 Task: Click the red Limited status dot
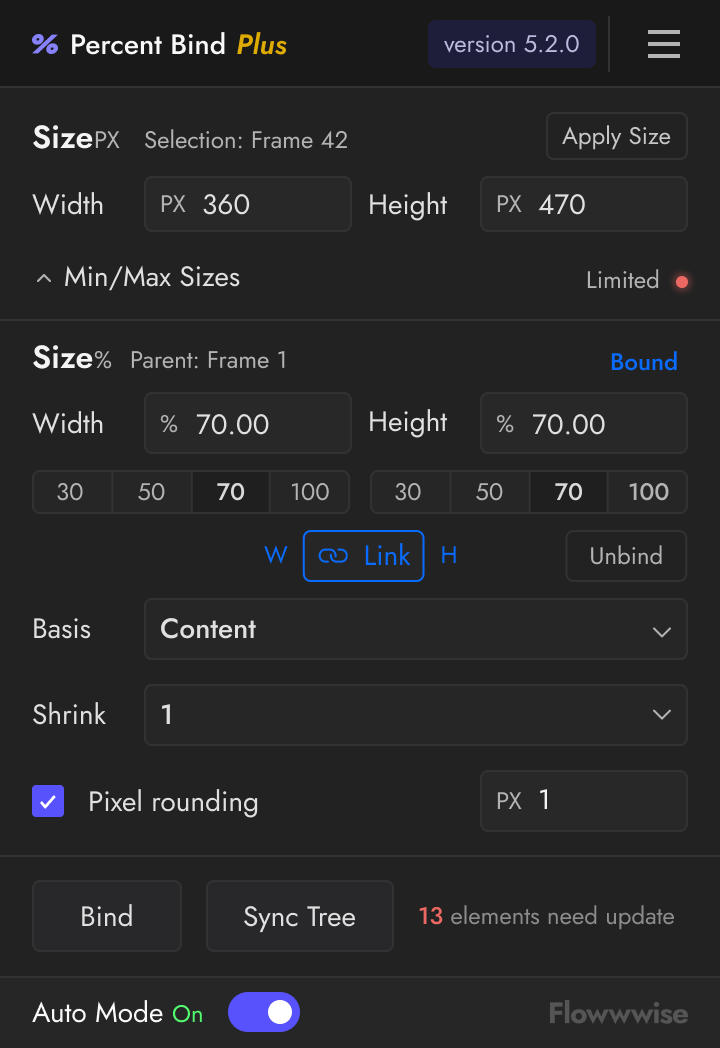(682, 281)
